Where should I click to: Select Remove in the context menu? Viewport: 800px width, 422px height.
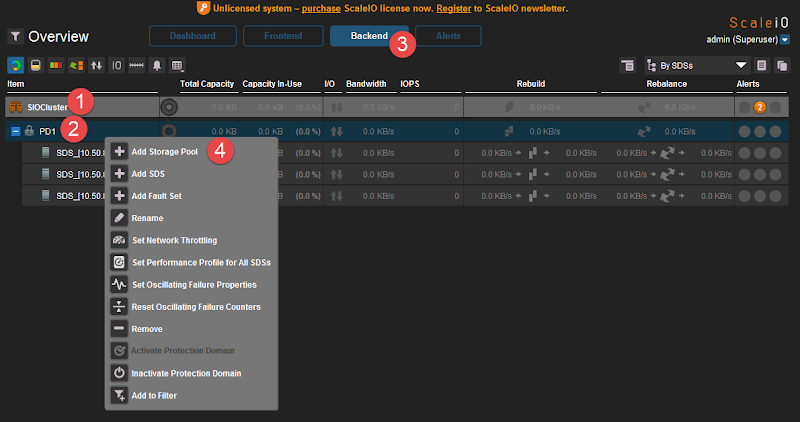147,329
